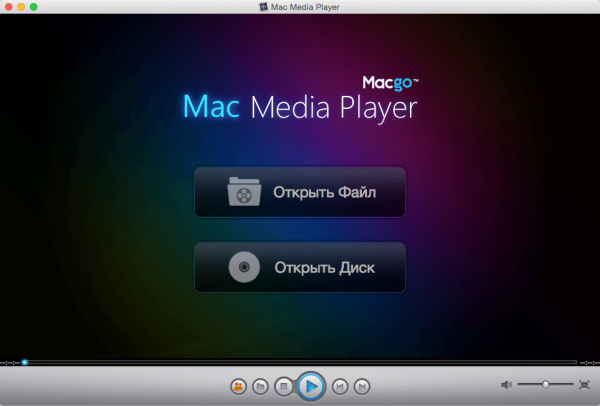This screenshot has width=600, height=406.
Task: Minimize the window with the yellow button
Action: coord(21,7)
